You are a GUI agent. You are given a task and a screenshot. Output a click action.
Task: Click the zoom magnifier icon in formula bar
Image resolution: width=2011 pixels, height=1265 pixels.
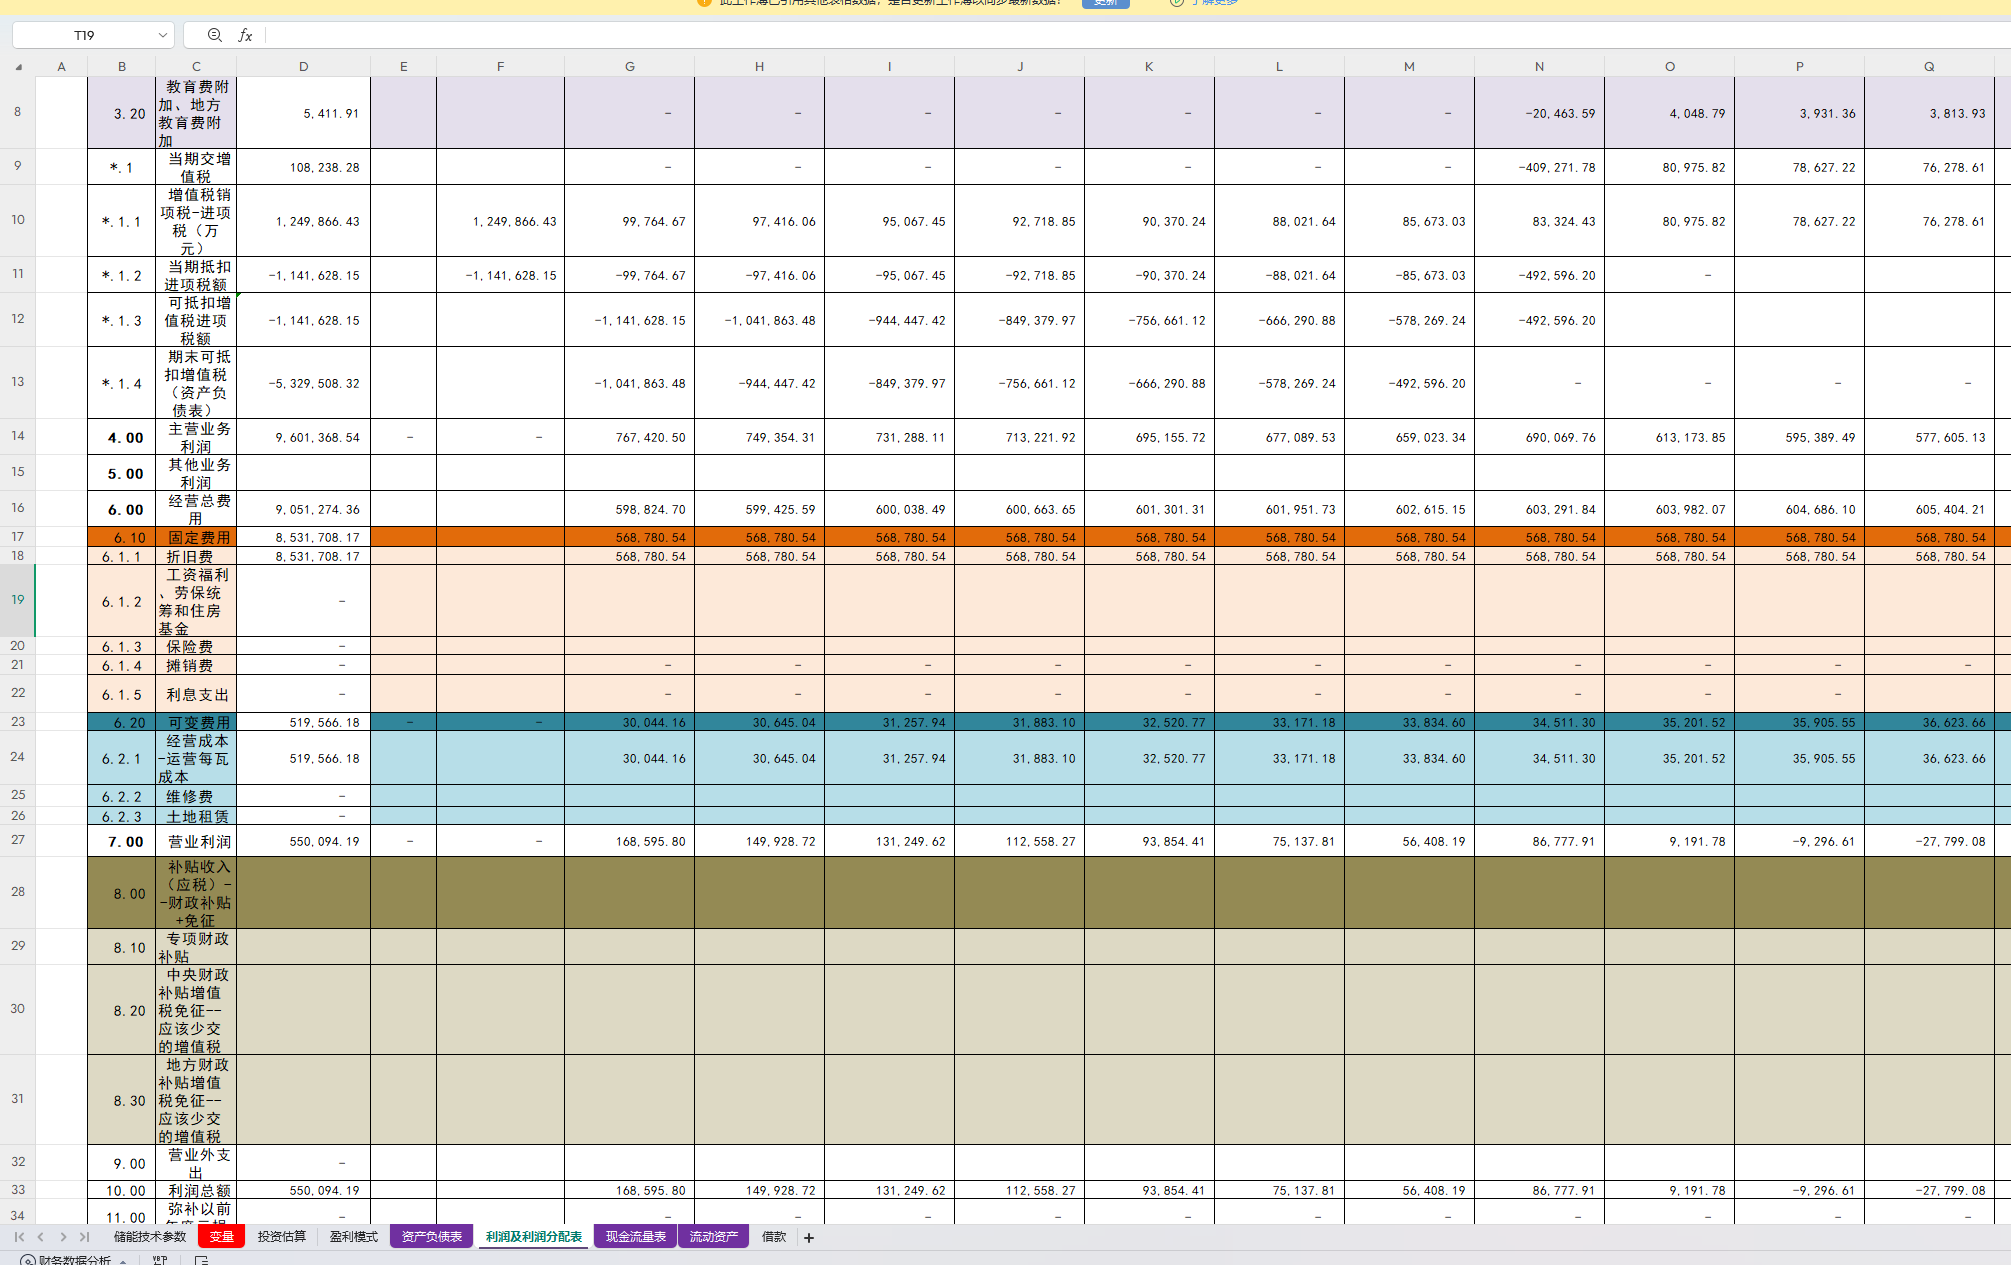[214, 35]
